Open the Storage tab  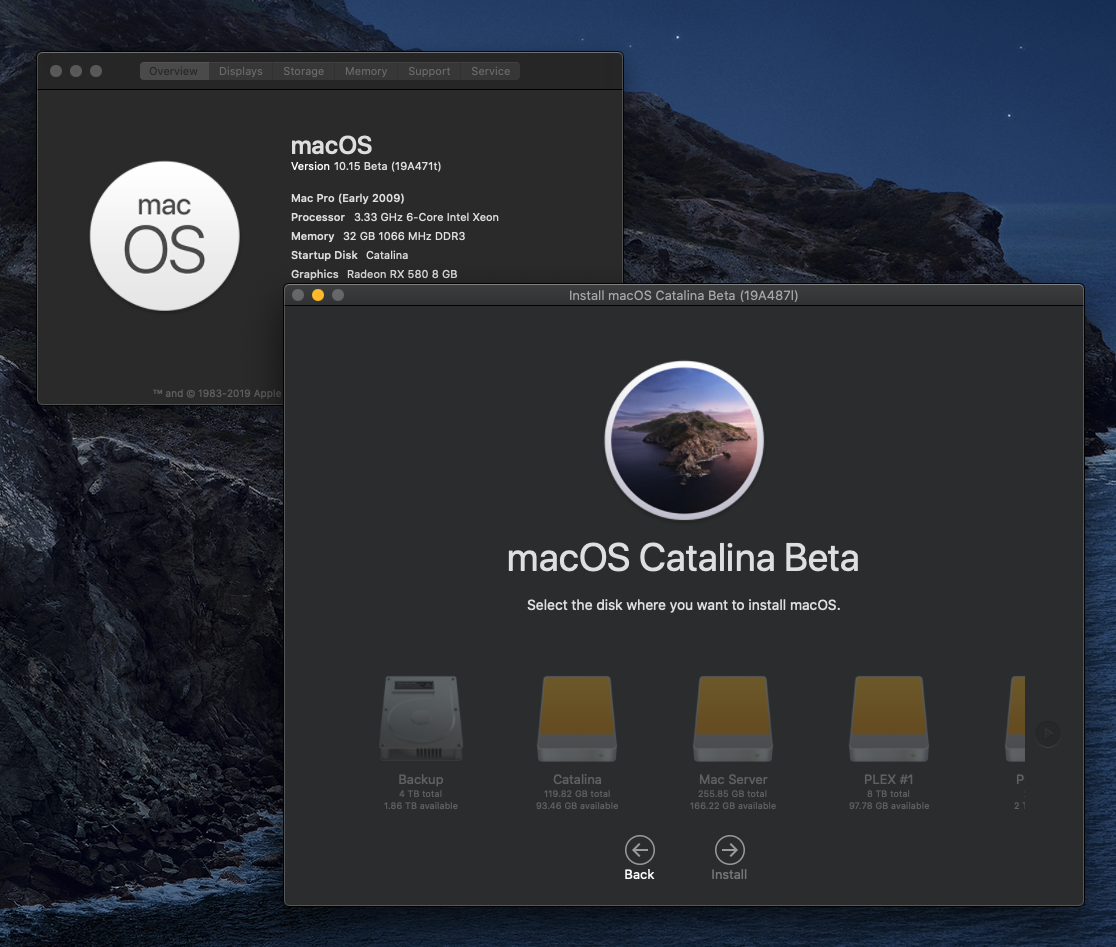[x=303, y=71]
